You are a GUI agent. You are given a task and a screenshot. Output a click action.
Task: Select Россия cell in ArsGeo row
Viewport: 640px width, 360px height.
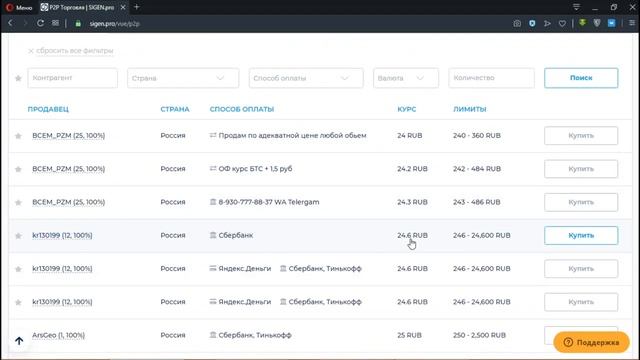coord(173,335)
